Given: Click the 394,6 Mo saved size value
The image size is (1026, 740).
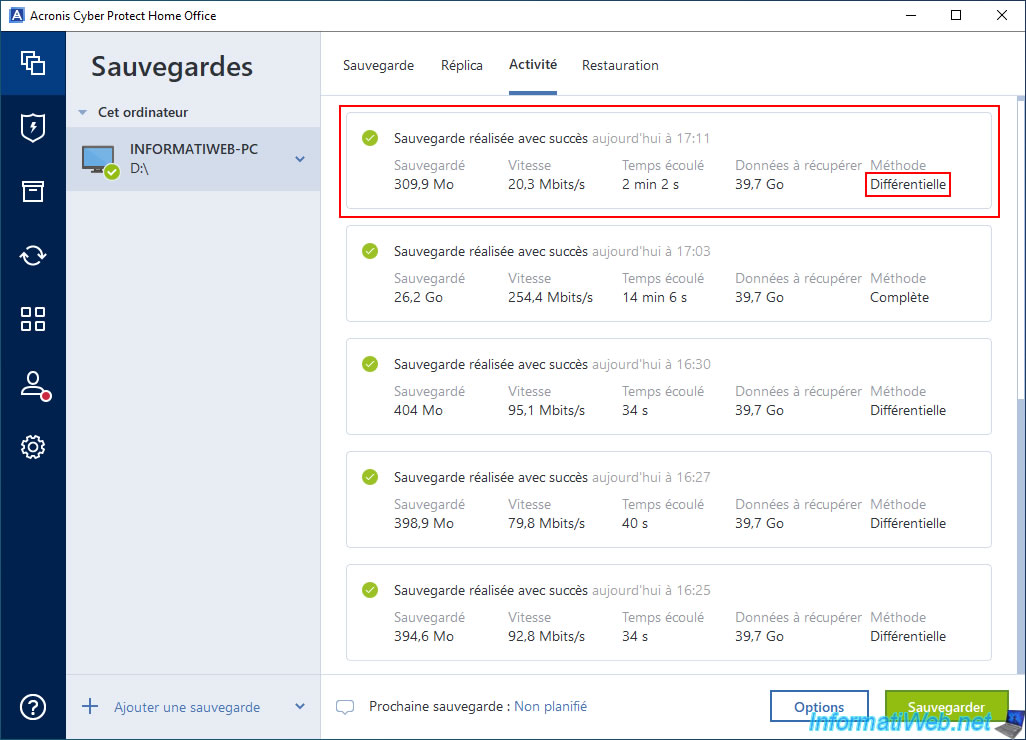Looking at the screenshot, I should (x=423, y=637).
